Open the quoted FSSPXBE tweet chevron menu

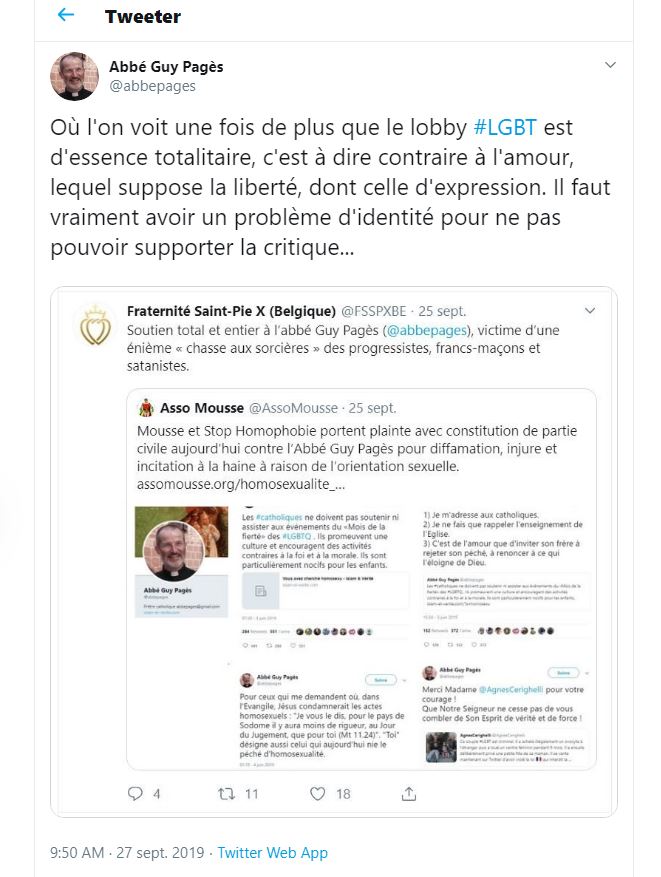[590, 310]
